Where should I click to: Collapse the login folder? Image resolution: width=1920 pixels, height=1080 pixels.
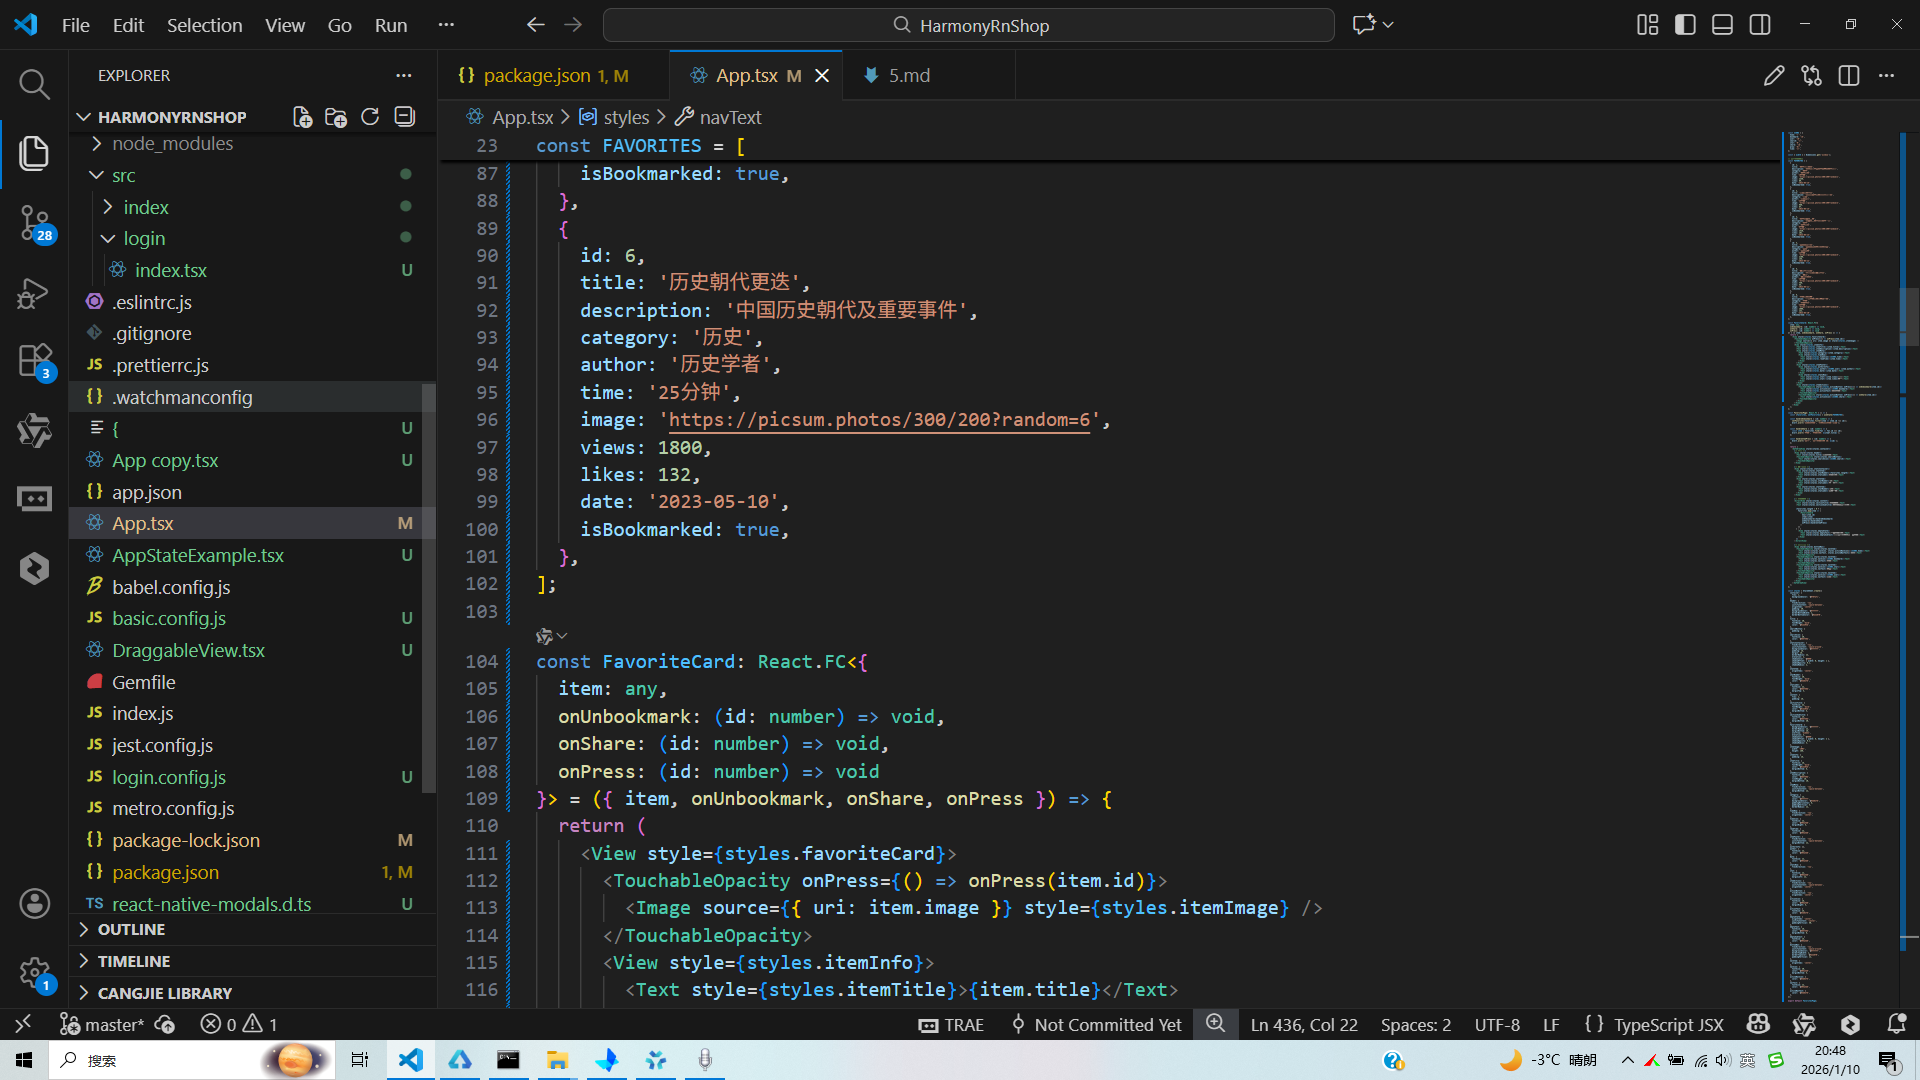click(x=144, y=238)
